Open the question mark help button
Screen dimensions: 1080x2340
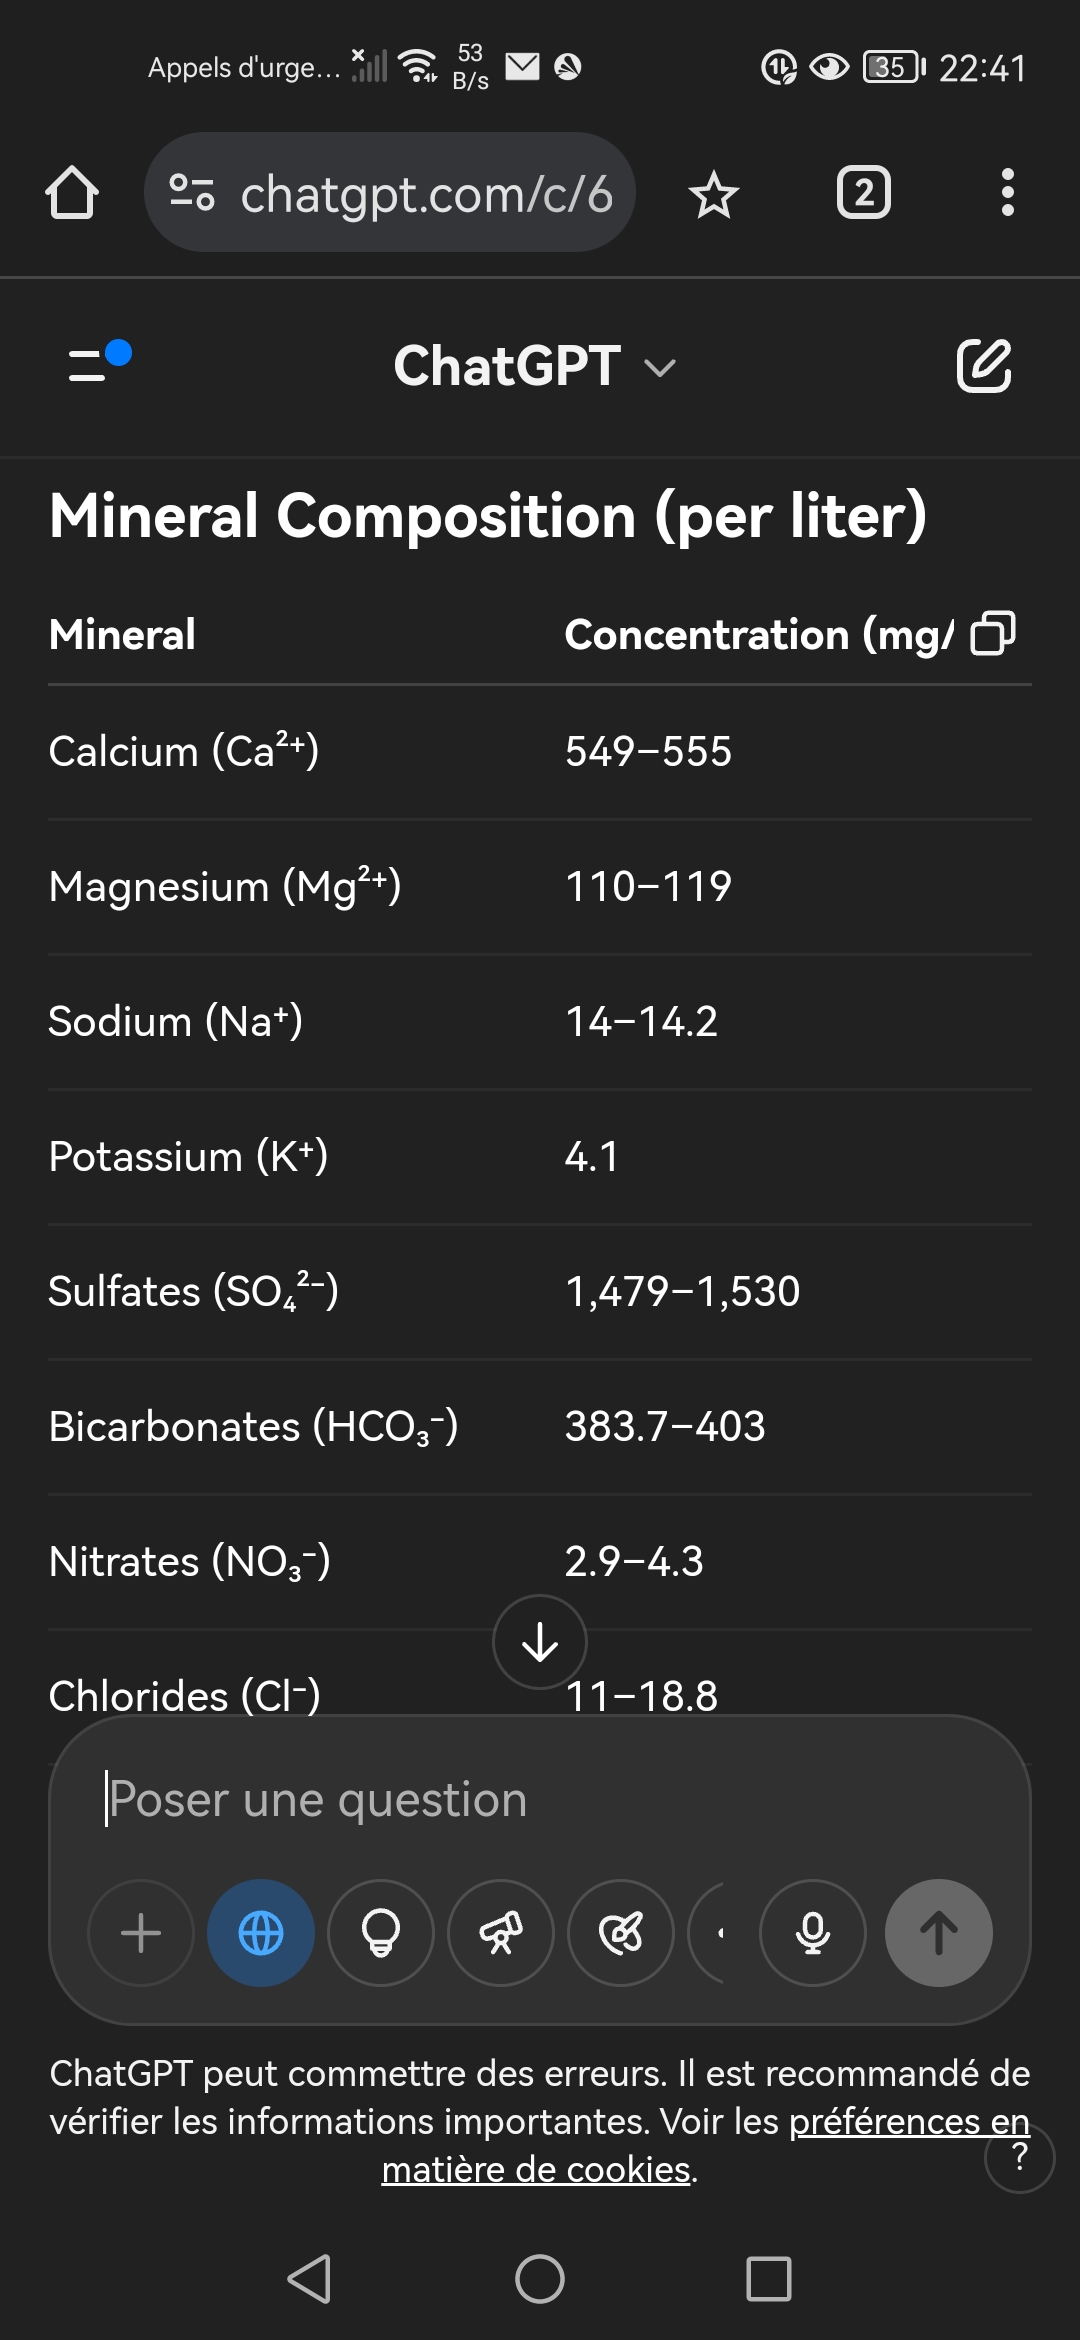[x=1020, y=2157]
